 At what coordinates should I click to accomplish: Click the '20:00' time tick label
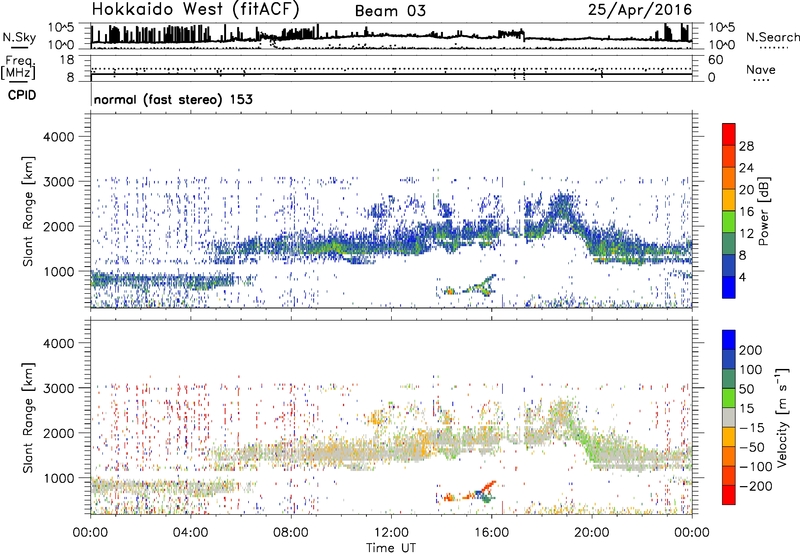coord(592,532)
